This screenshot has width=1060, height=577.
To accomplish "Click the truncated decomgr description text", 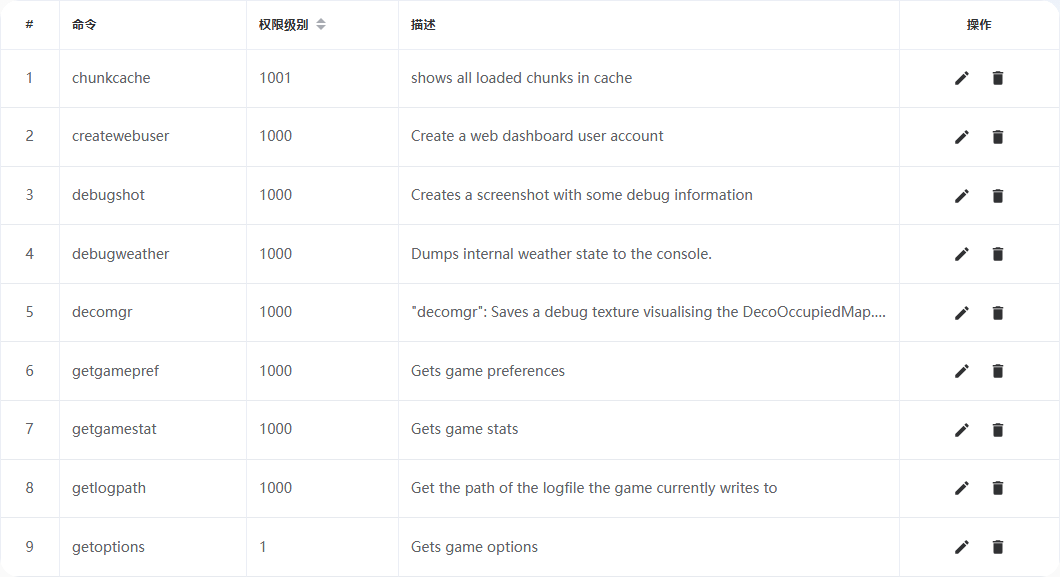I will [x=648, y=312].
